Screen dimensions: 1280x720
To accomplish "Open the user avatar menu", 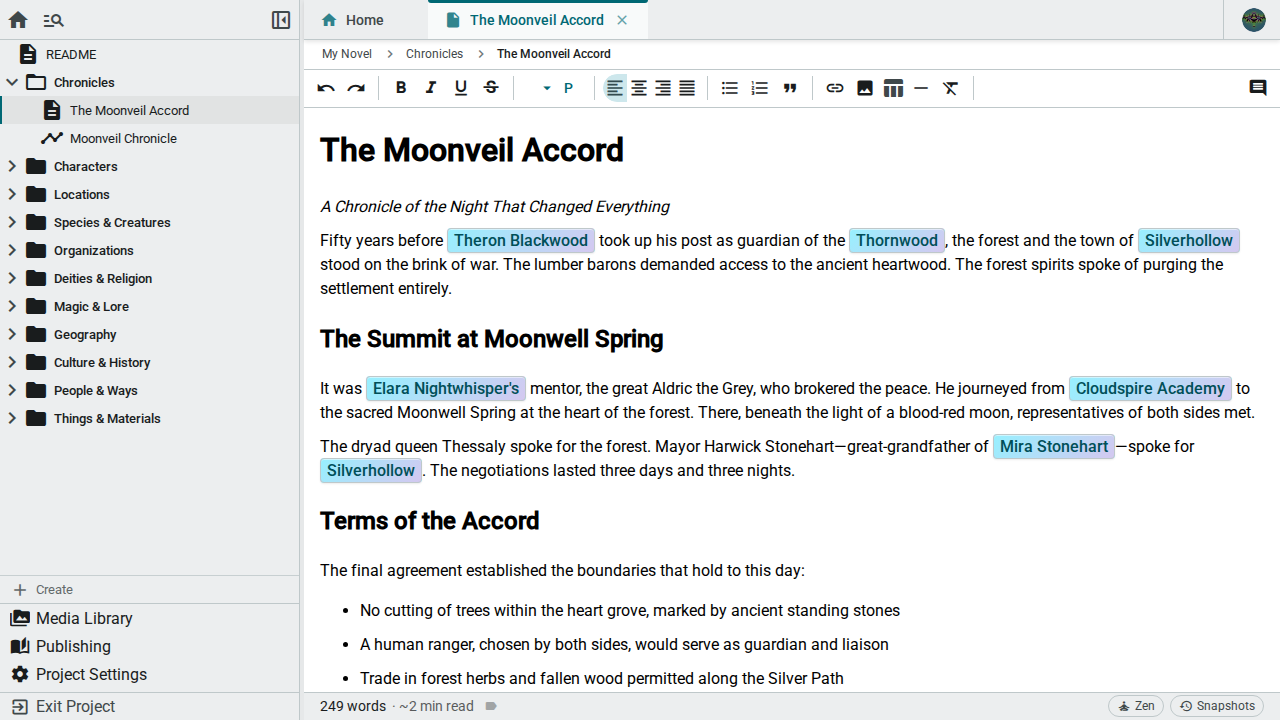I will (x=1254, y=20).
